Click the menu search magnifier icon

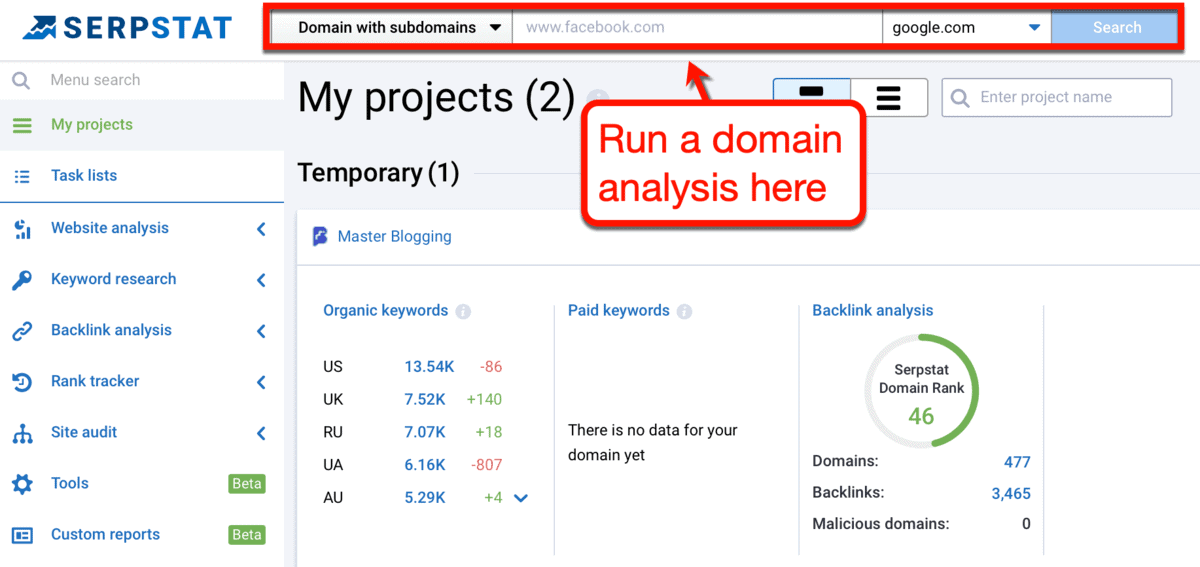(x=21, y=80)
